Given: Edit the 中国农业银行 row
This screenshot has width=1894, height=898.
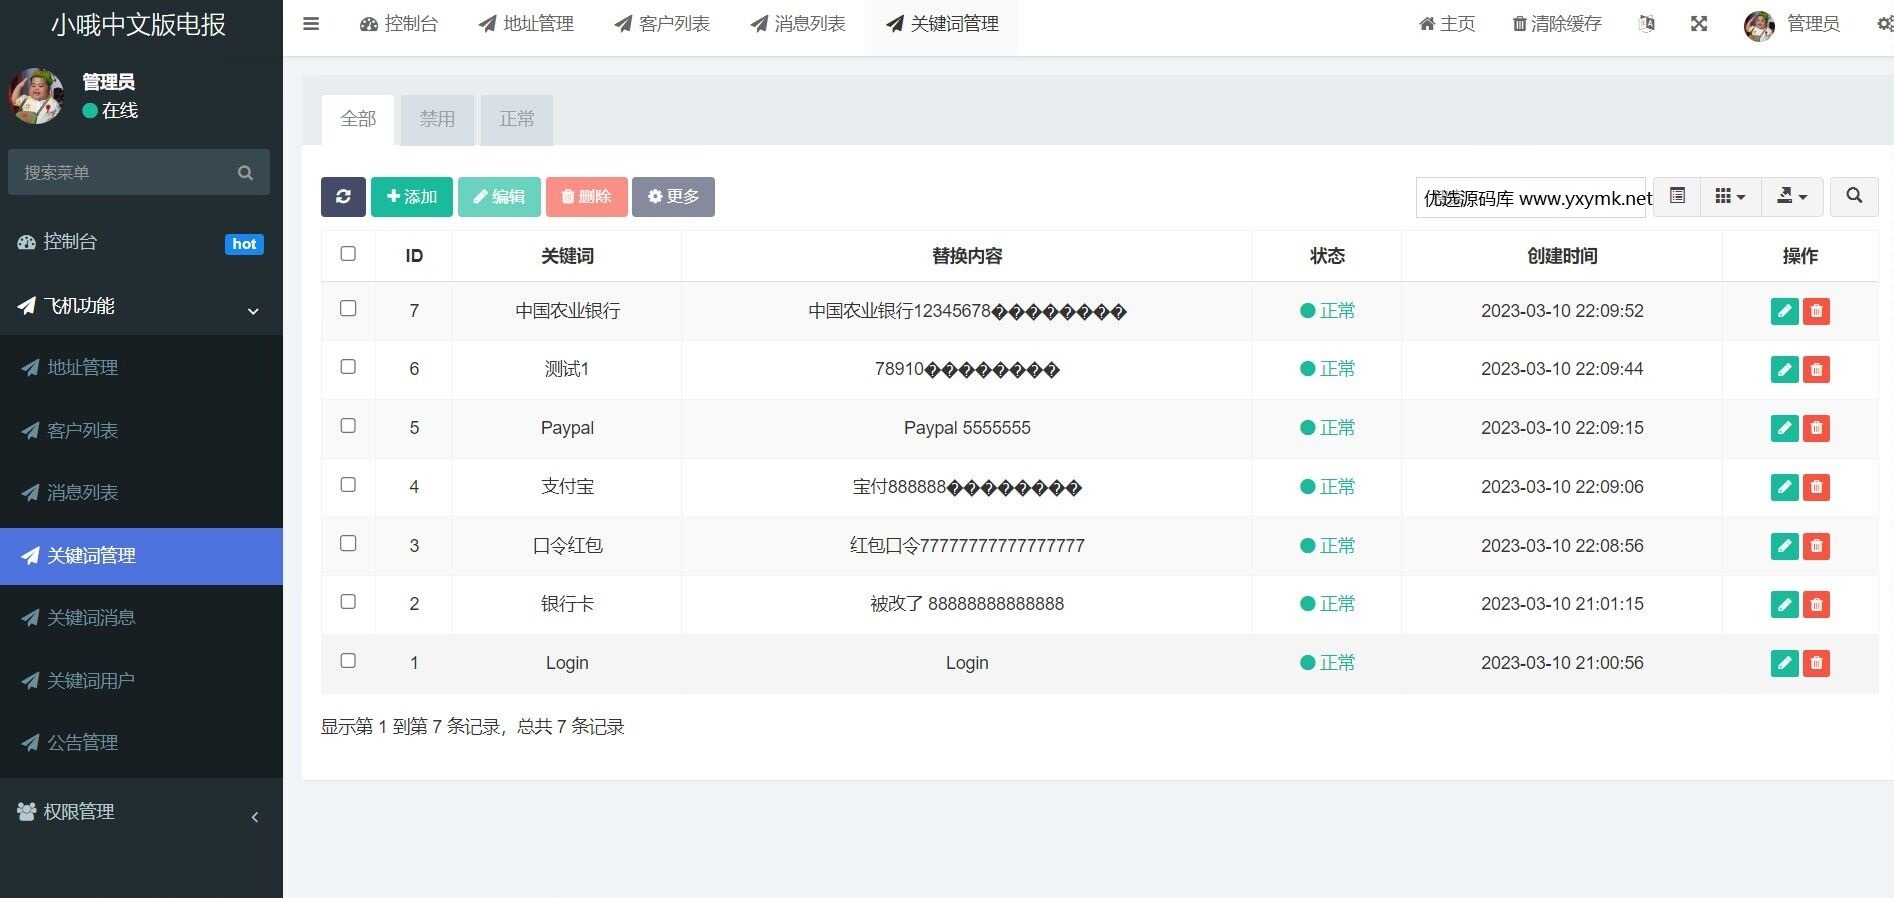Looking at the screenshot, I should pyautogui.click(x=1784, y=311).
